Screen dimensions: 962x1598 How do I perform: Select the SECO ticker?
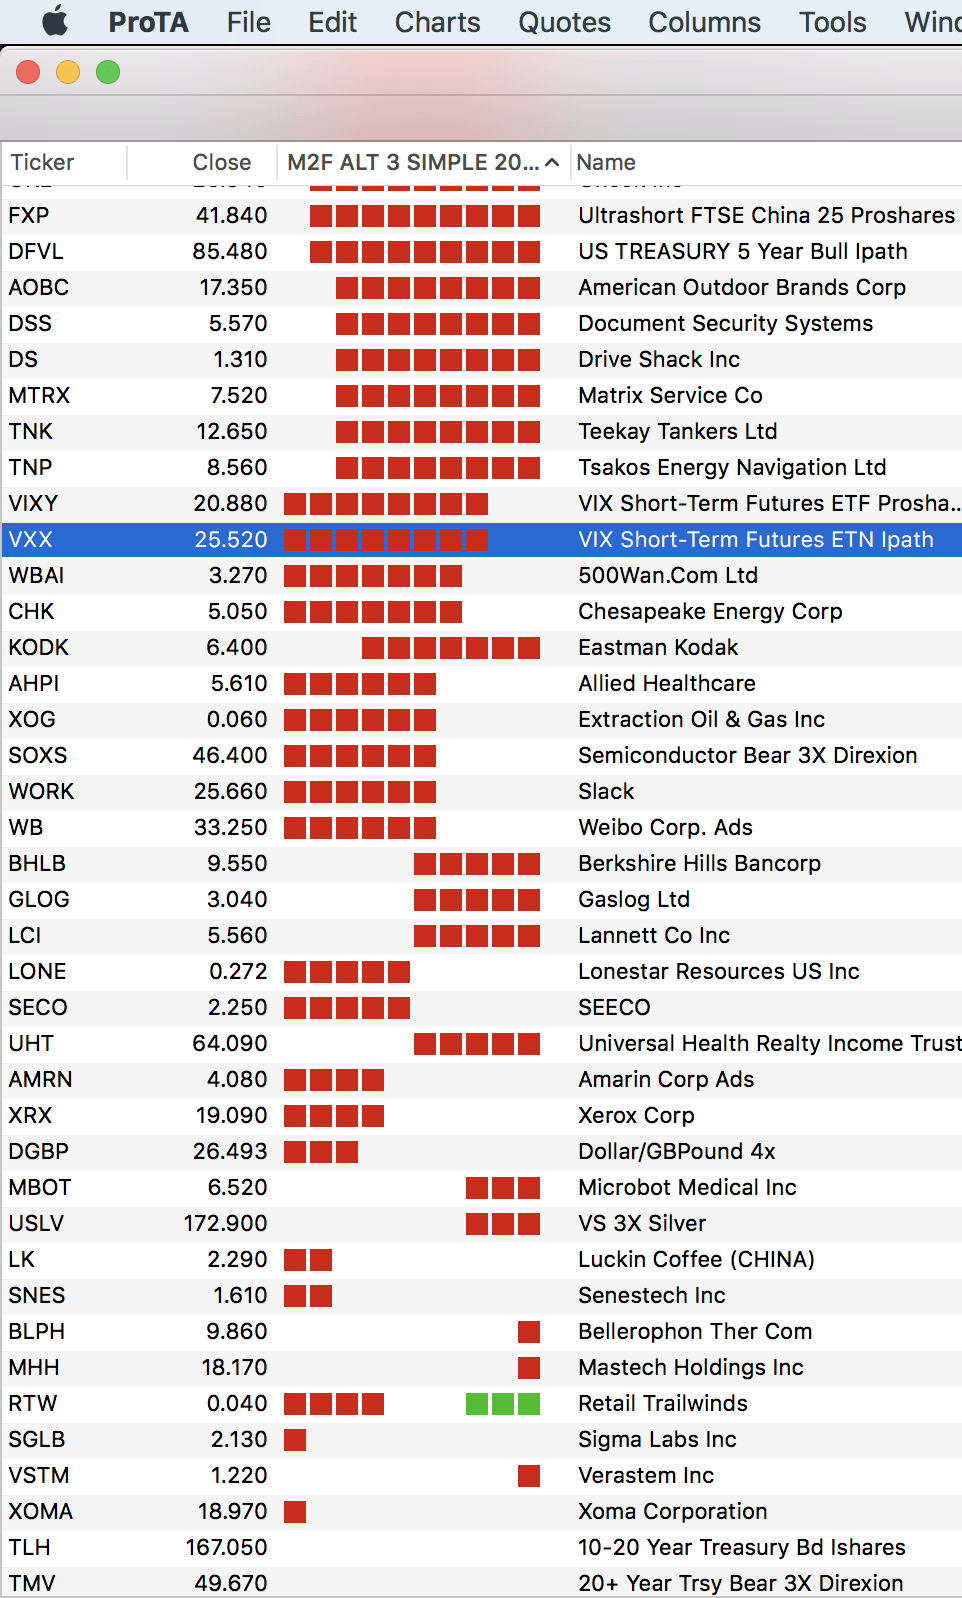[38, 1007]
